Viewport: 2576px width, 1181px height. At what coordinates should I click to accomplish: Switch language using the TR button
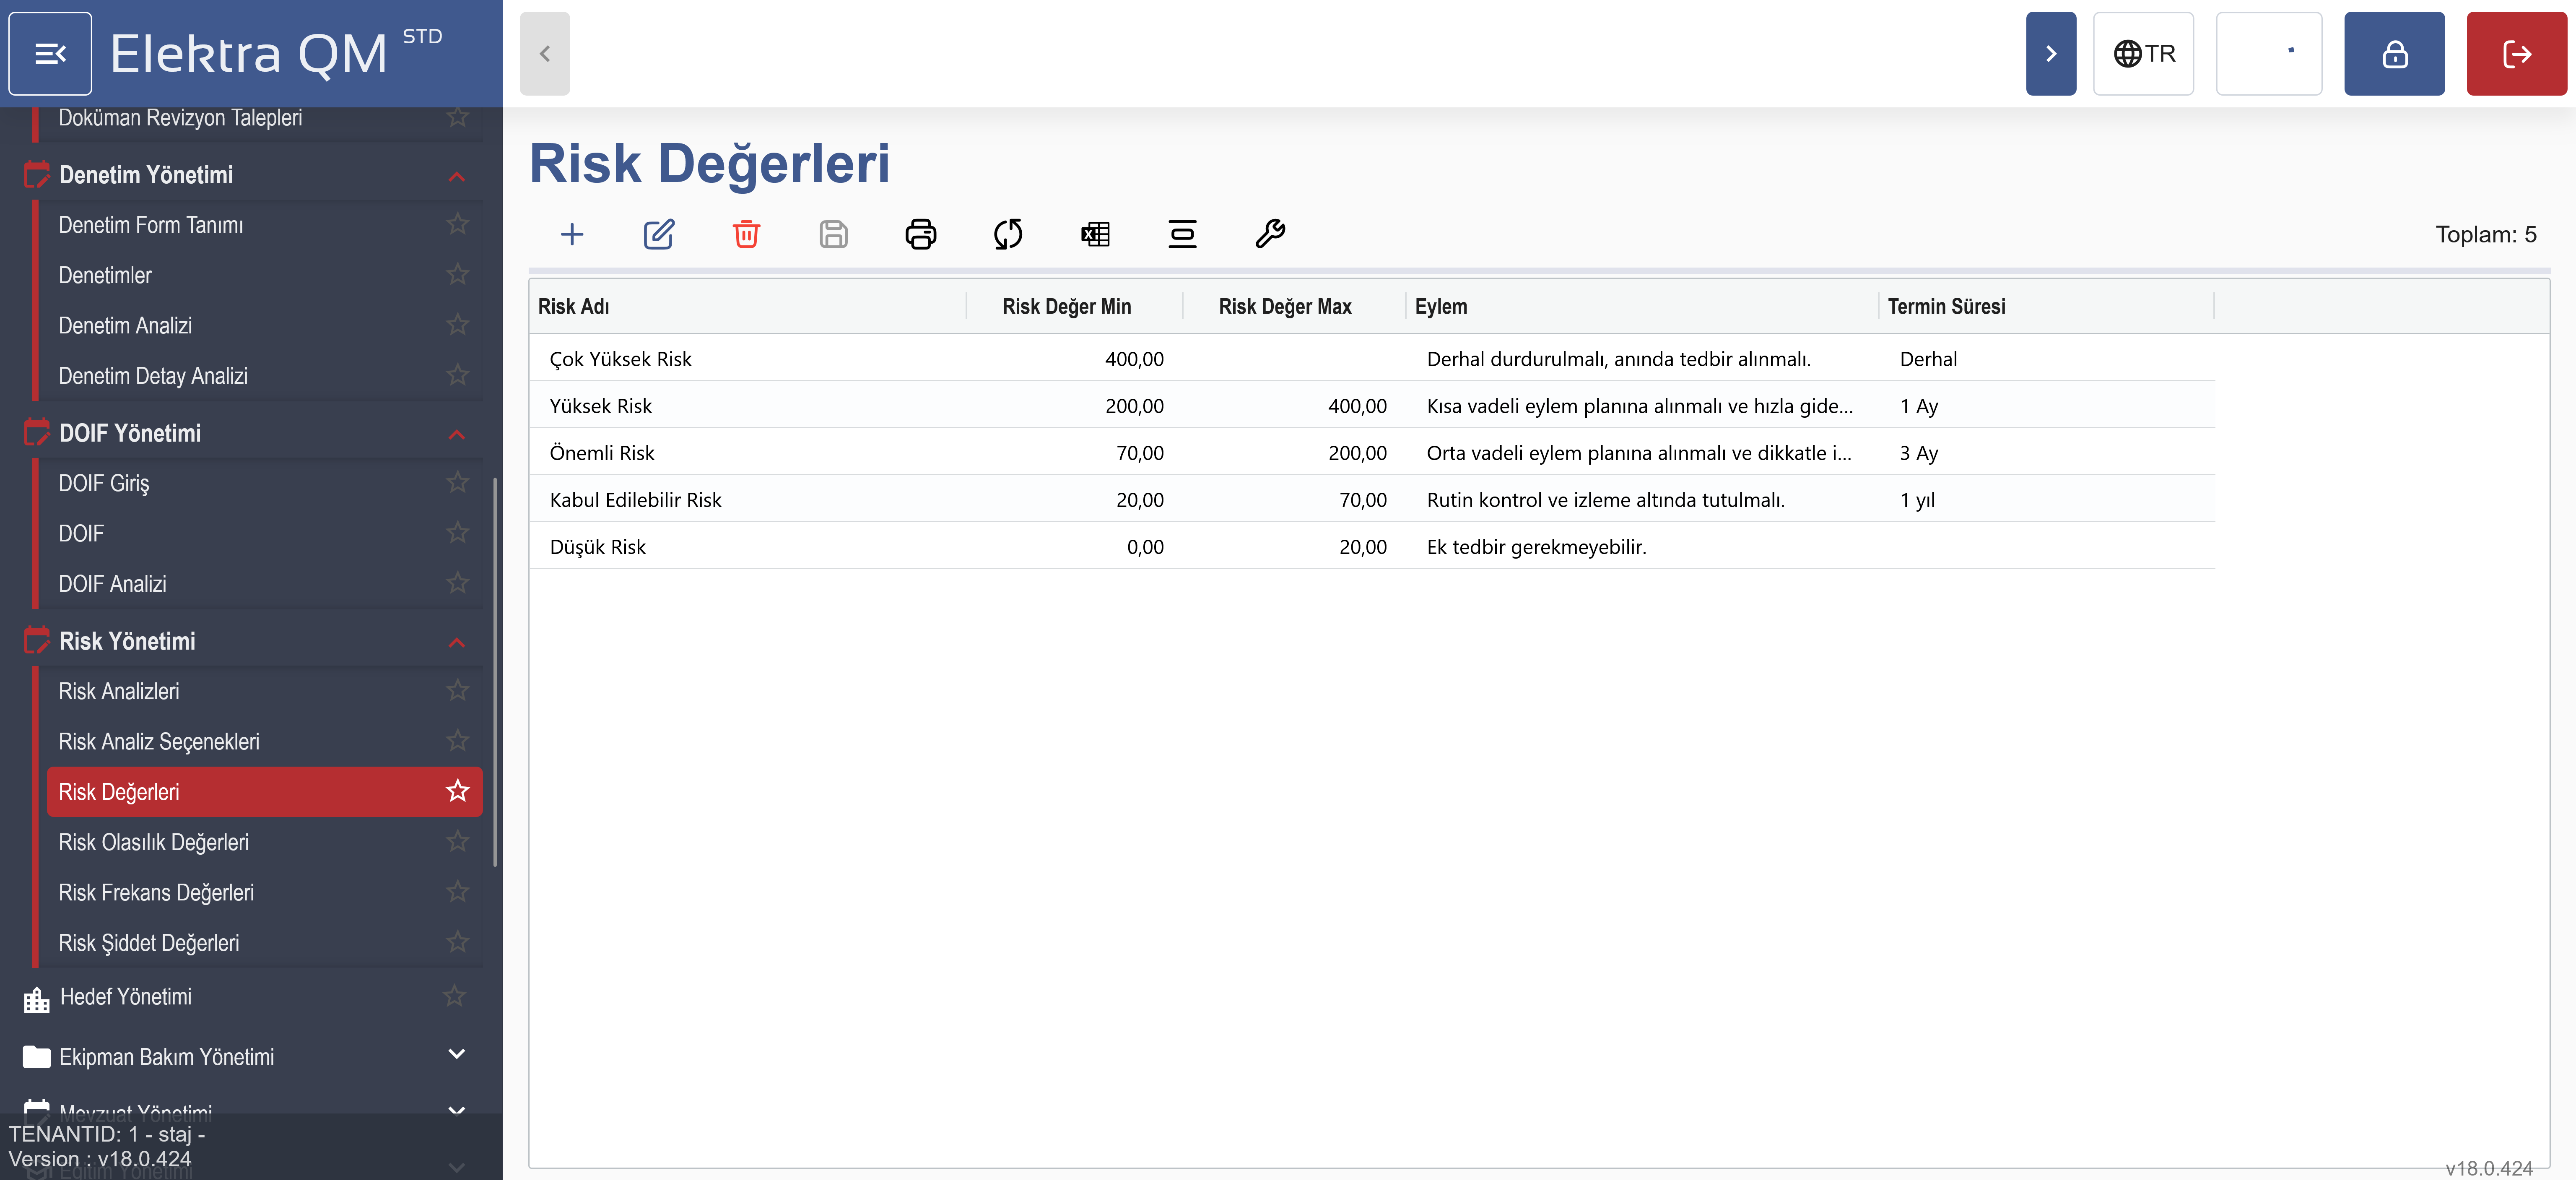(2143, 54)
